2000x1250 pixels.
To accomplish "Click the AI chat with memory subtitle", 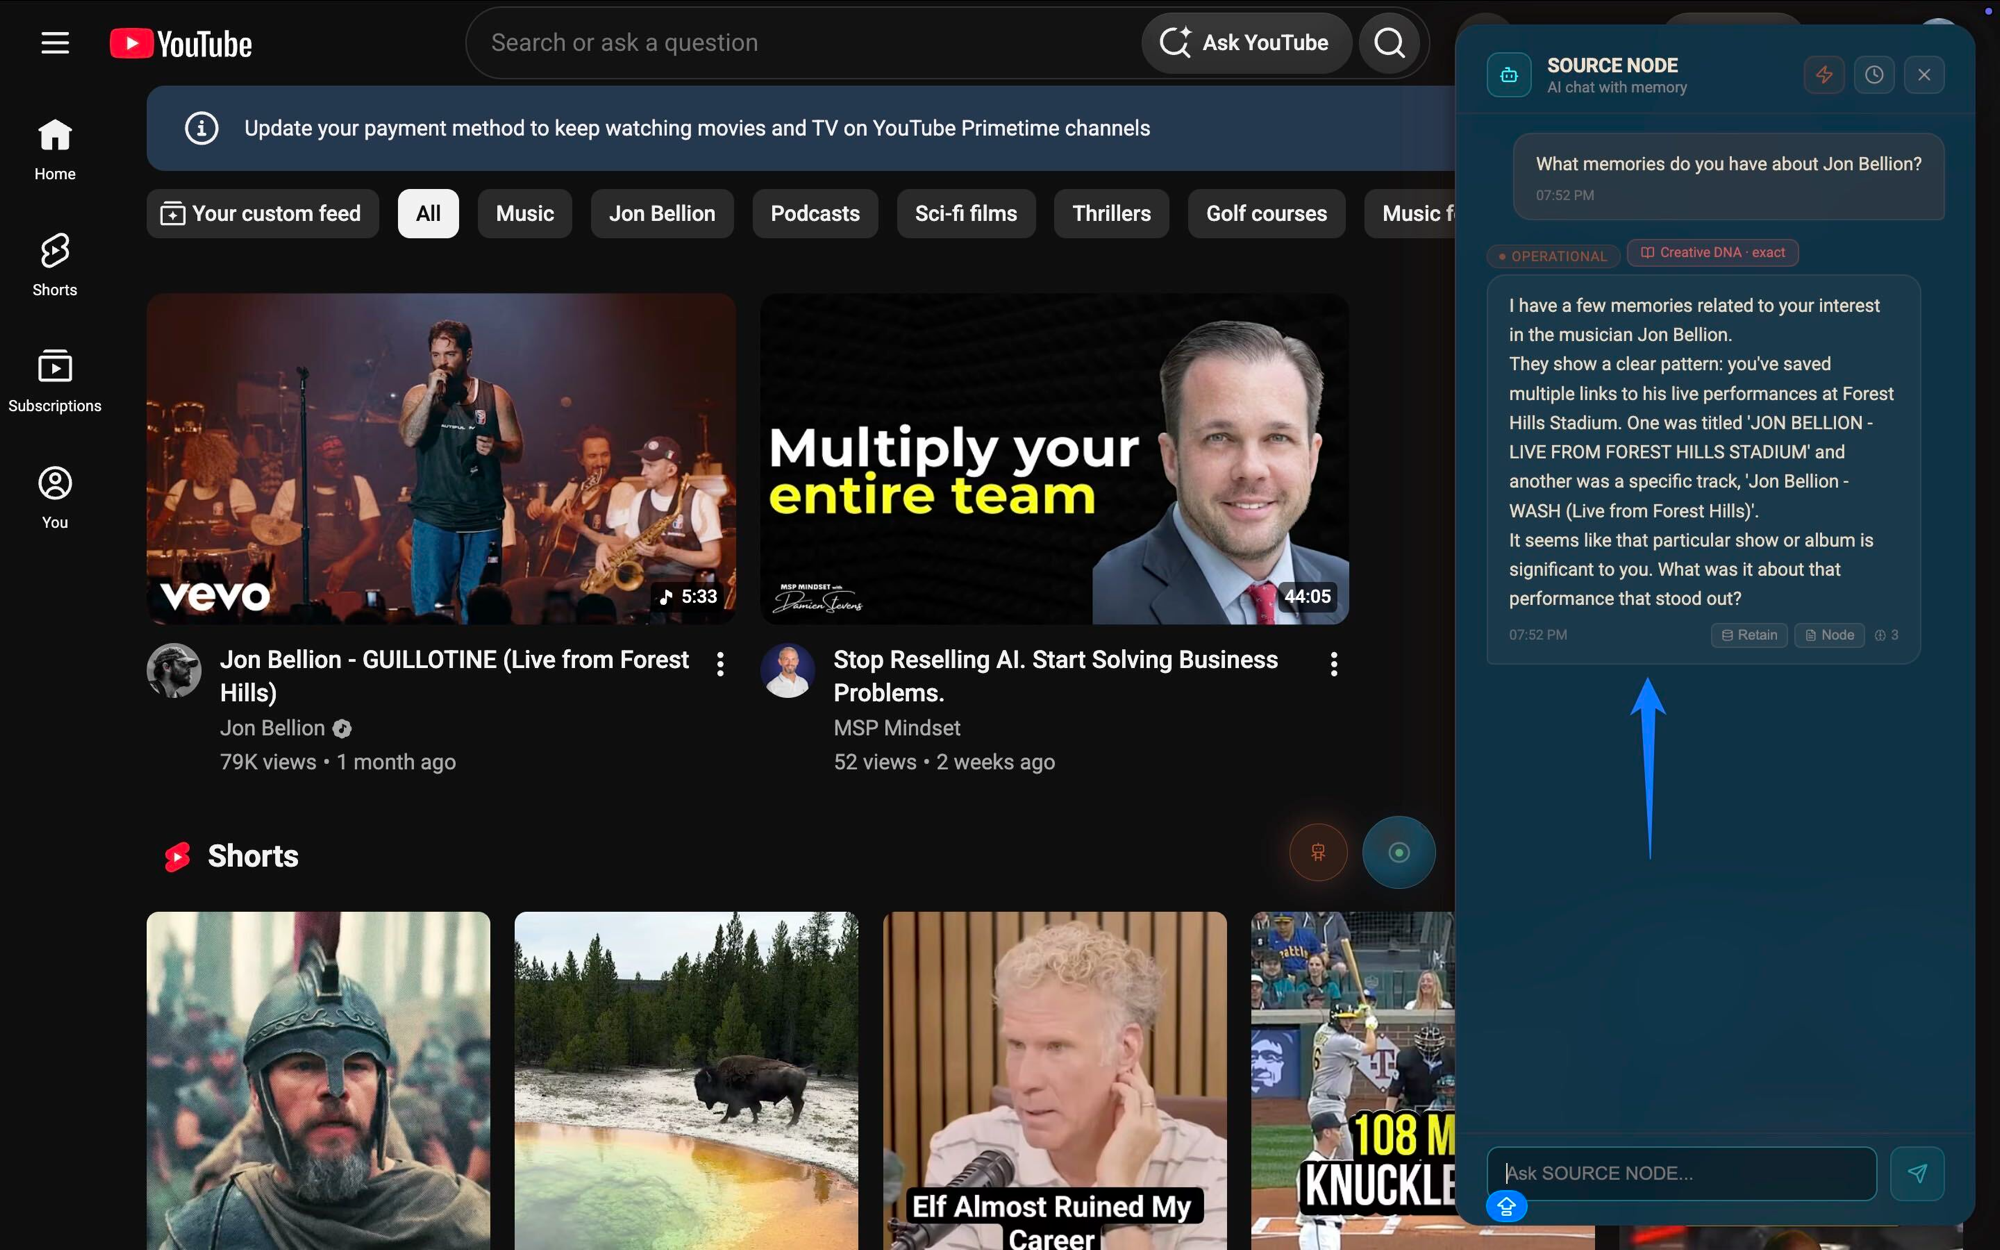I will (x=1617, y=88).
